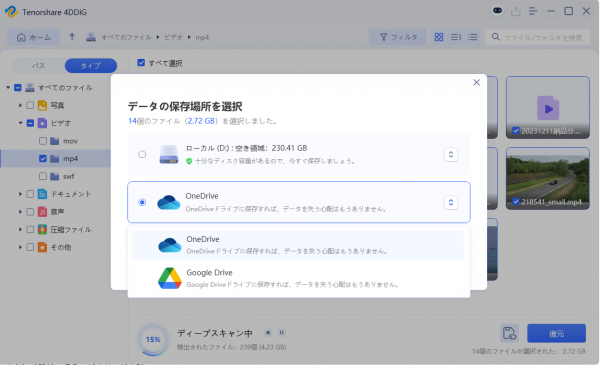The width and height of the screenshot is (600, 365).
Task: Click the local D: drive disk icon
Action: [169, 154]
